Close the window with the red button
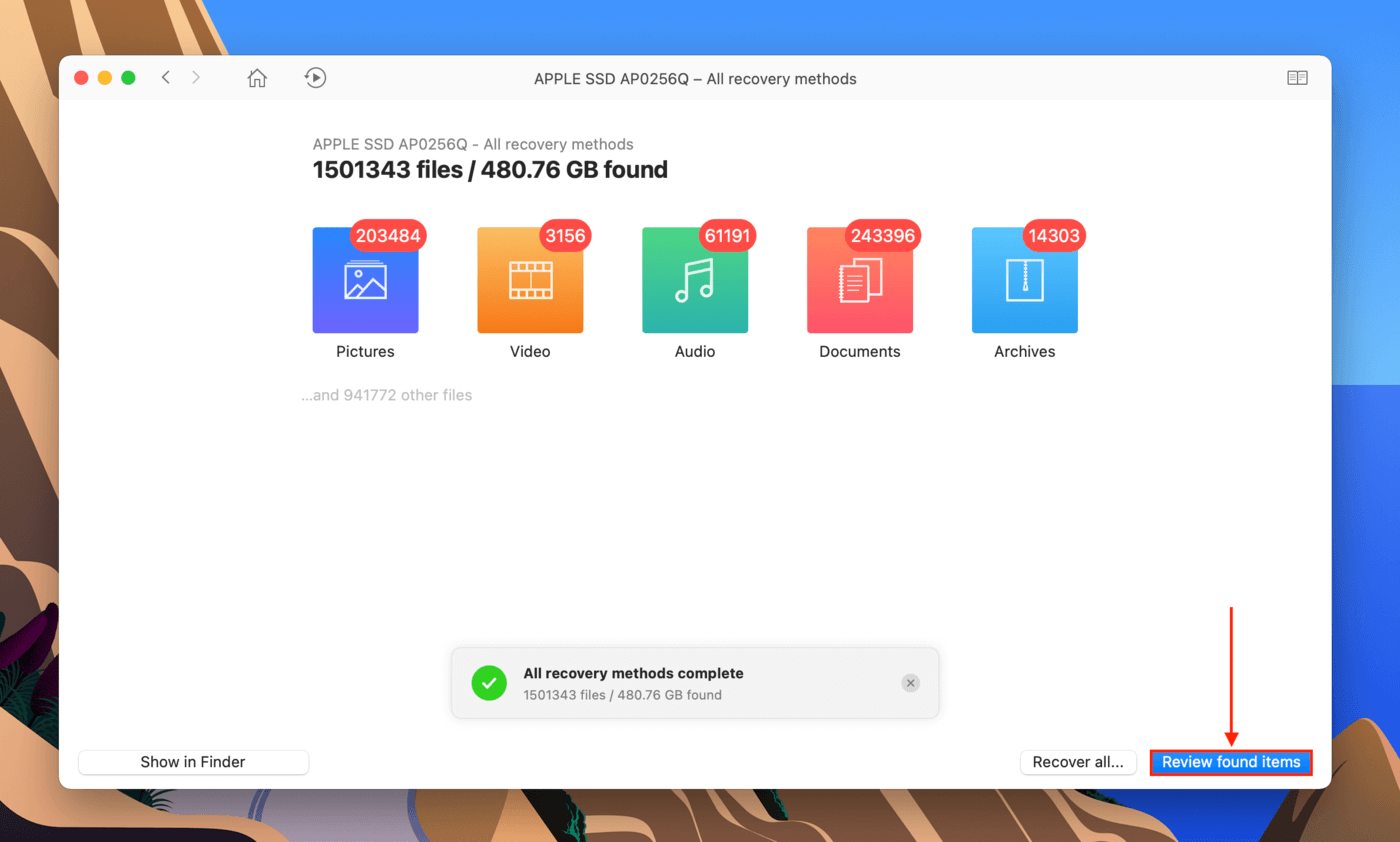The image size is (1400, 842). click(81, 78)
